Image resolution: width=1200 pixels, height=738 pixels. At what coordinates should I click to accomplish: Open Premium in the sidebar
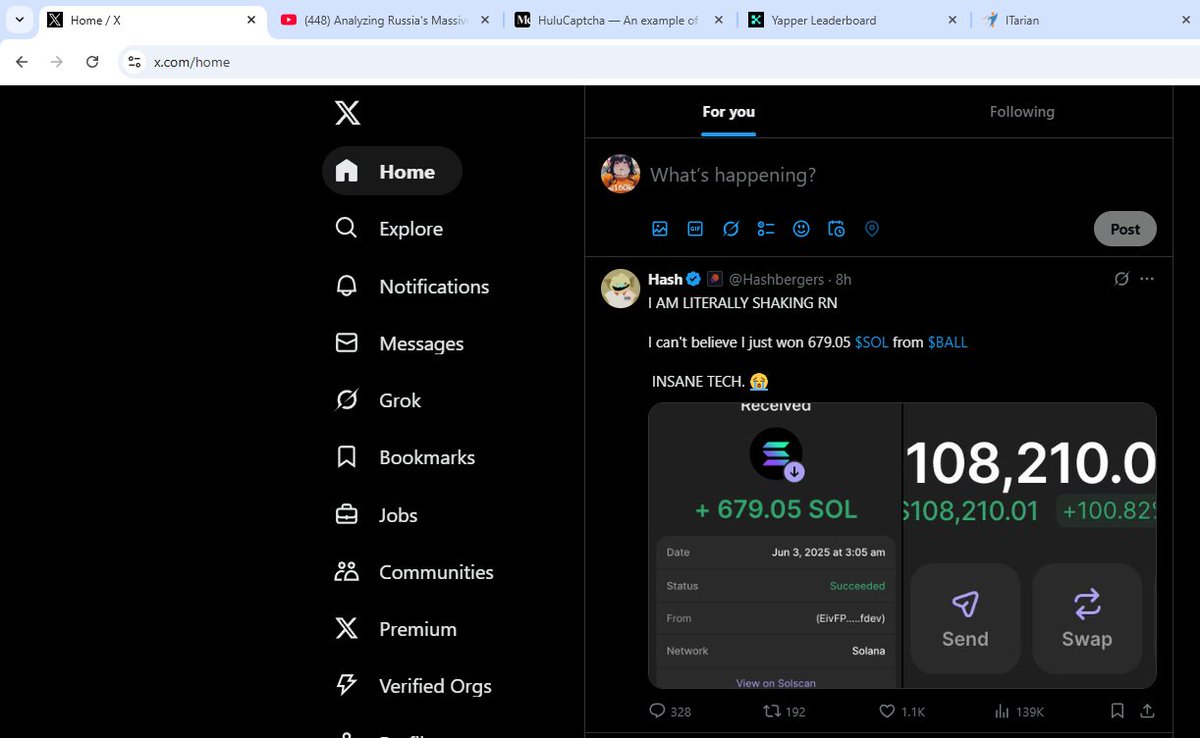[396, 629]
